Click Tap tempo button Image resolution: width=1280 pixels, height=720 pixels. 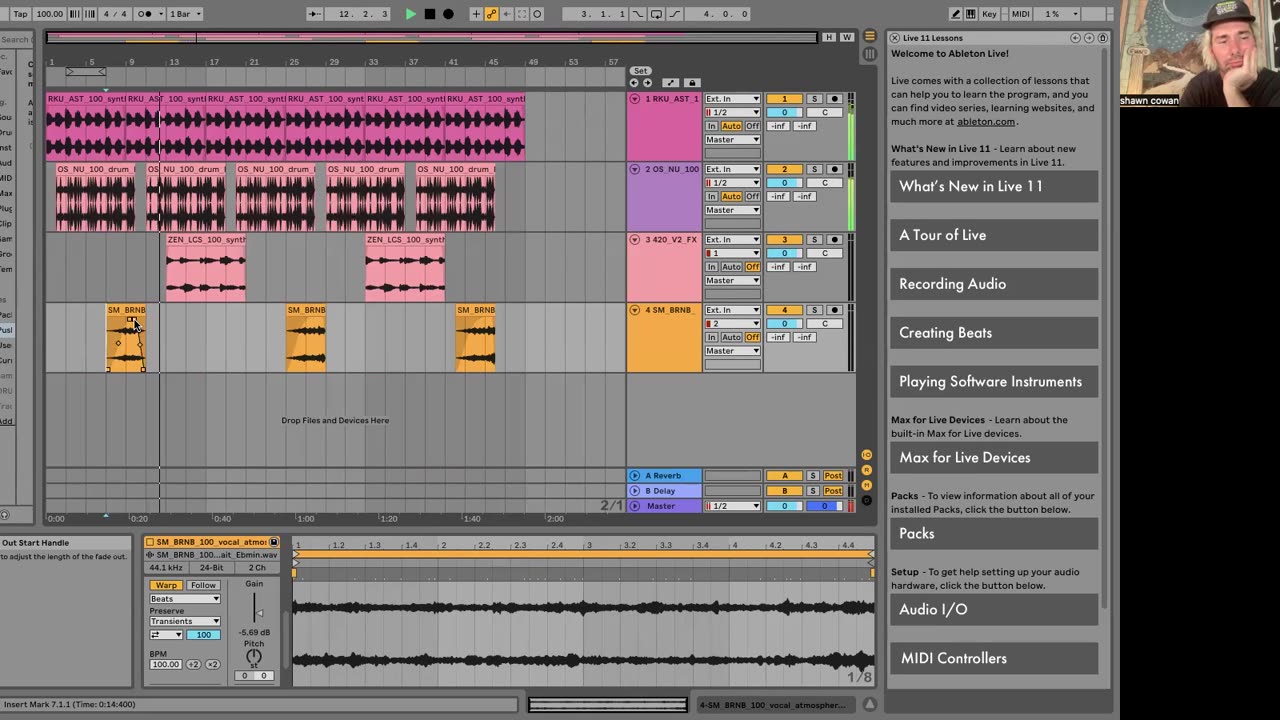[x=20, y=14]
